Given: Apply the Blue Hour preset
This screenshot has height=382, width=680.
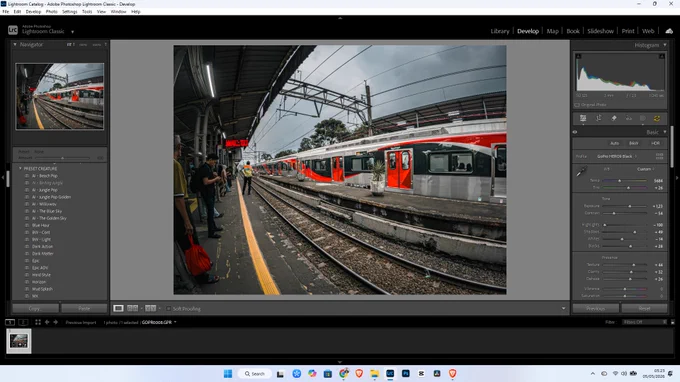Looking at the screenshot, I should (x=41, y=225).
